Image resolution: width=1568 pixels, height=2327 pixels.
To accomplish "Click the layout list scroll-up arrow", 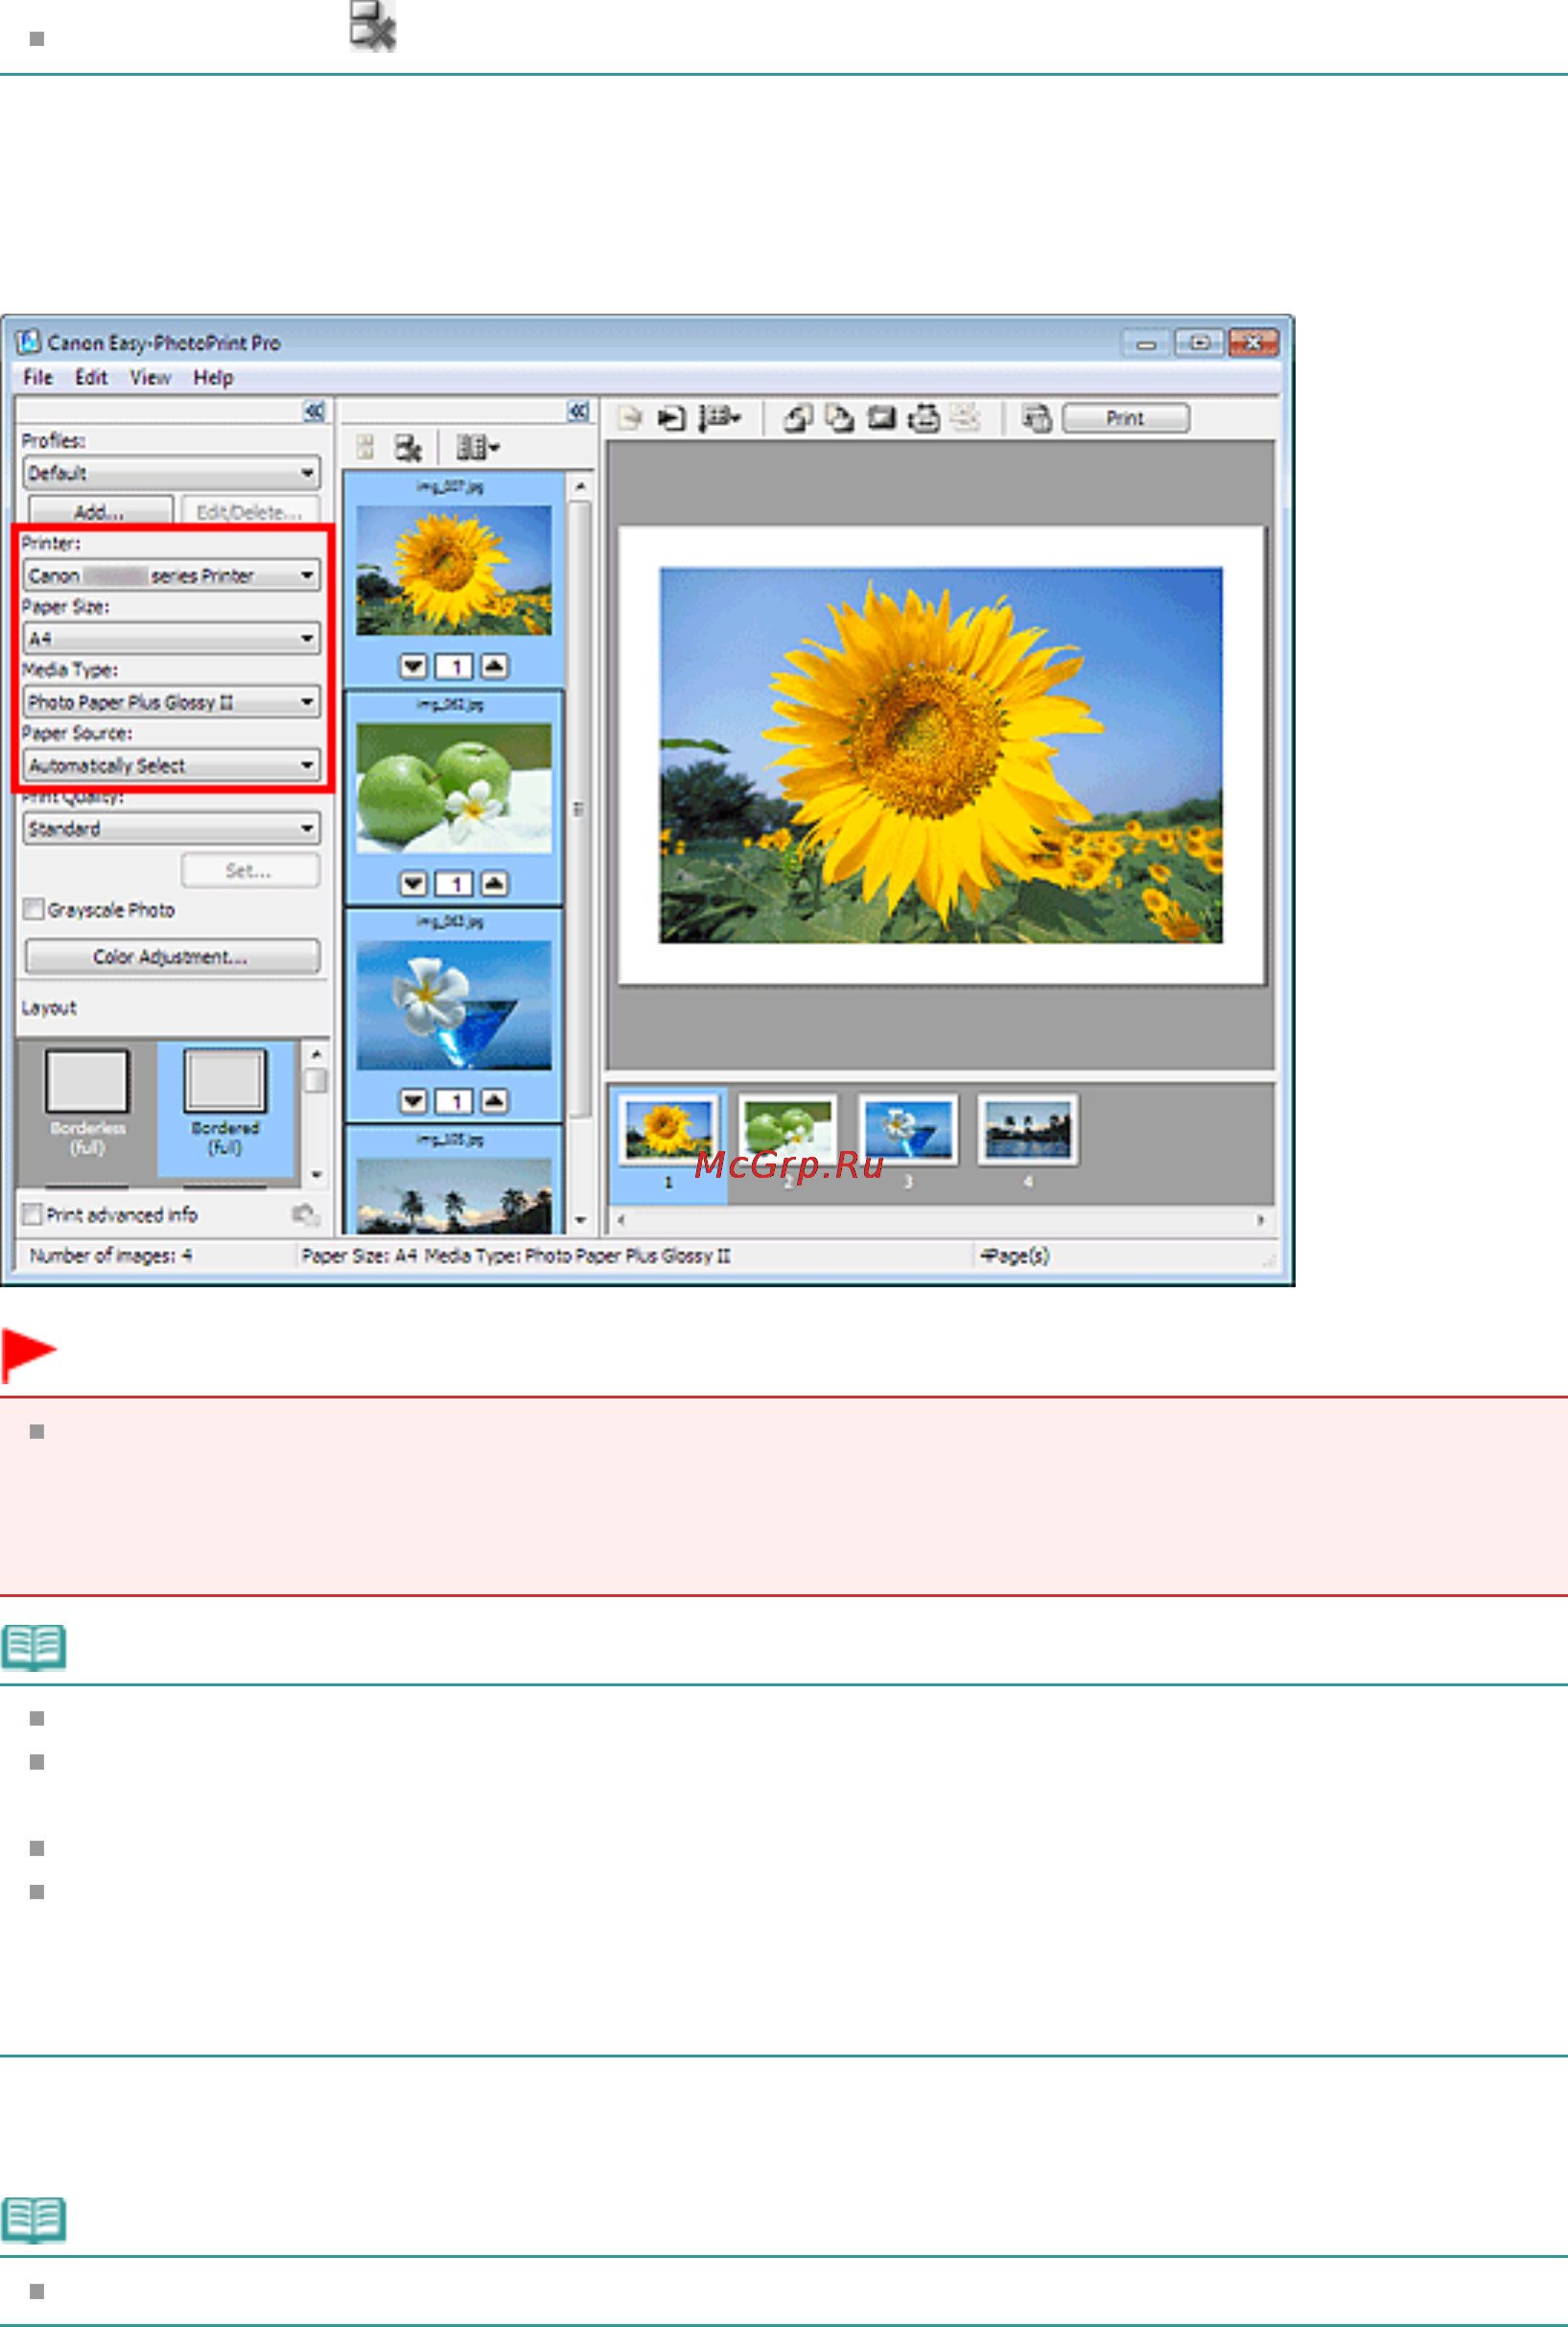I will [315, 1054].
